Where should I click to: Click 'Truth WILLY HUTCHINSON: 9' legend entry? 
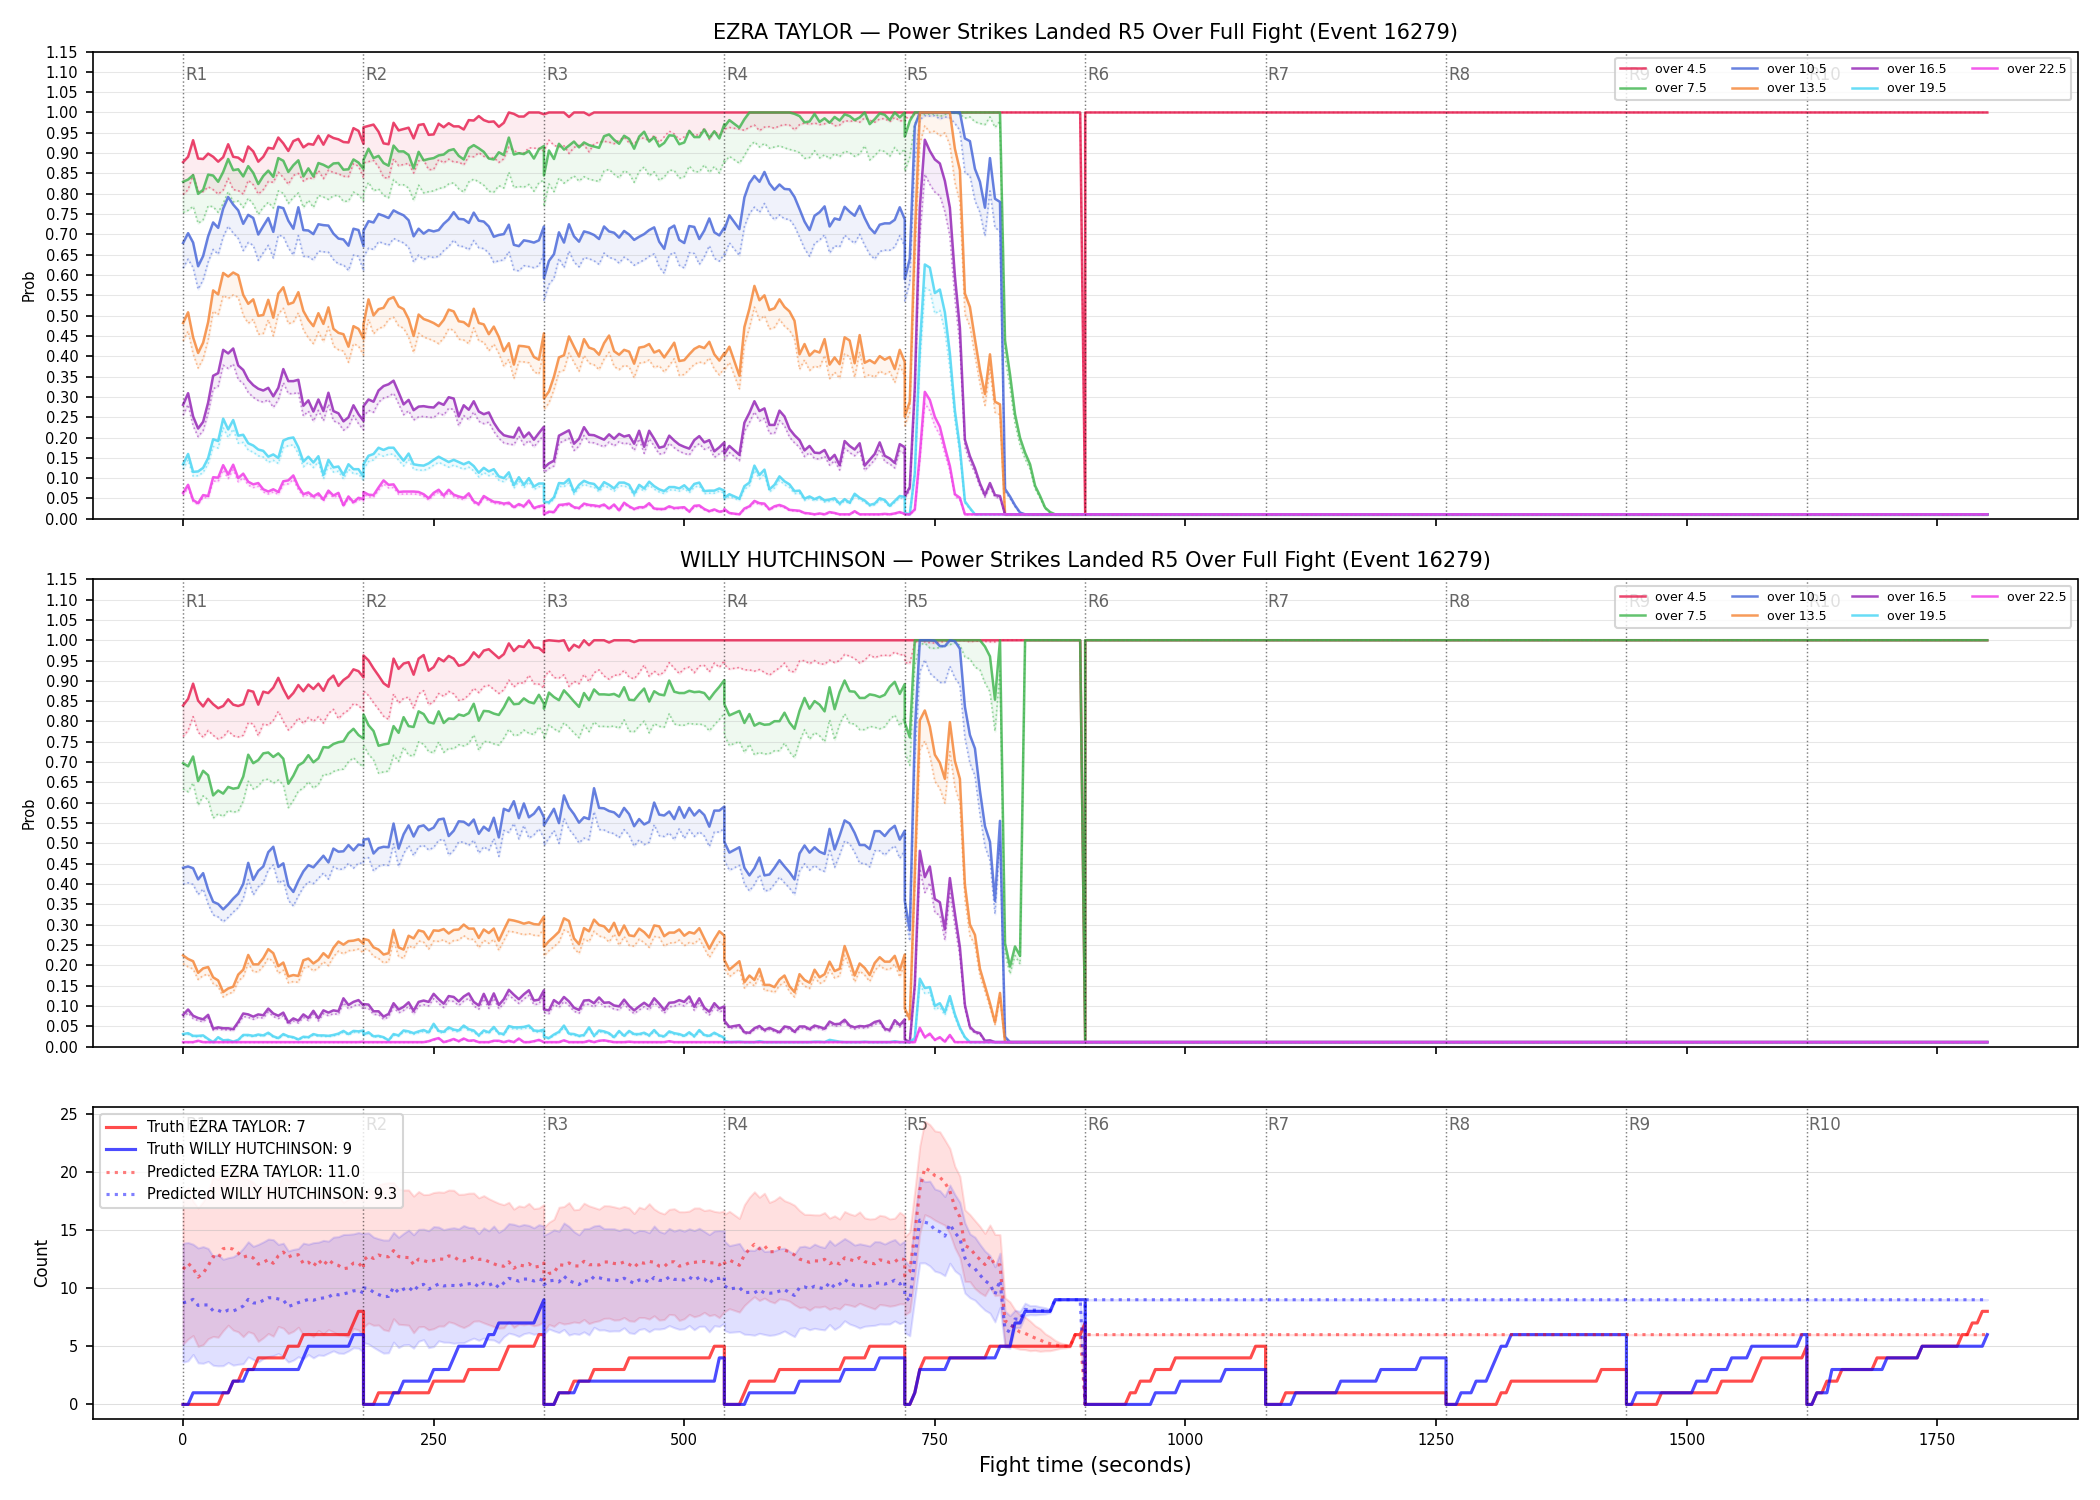click(228, 1149)
